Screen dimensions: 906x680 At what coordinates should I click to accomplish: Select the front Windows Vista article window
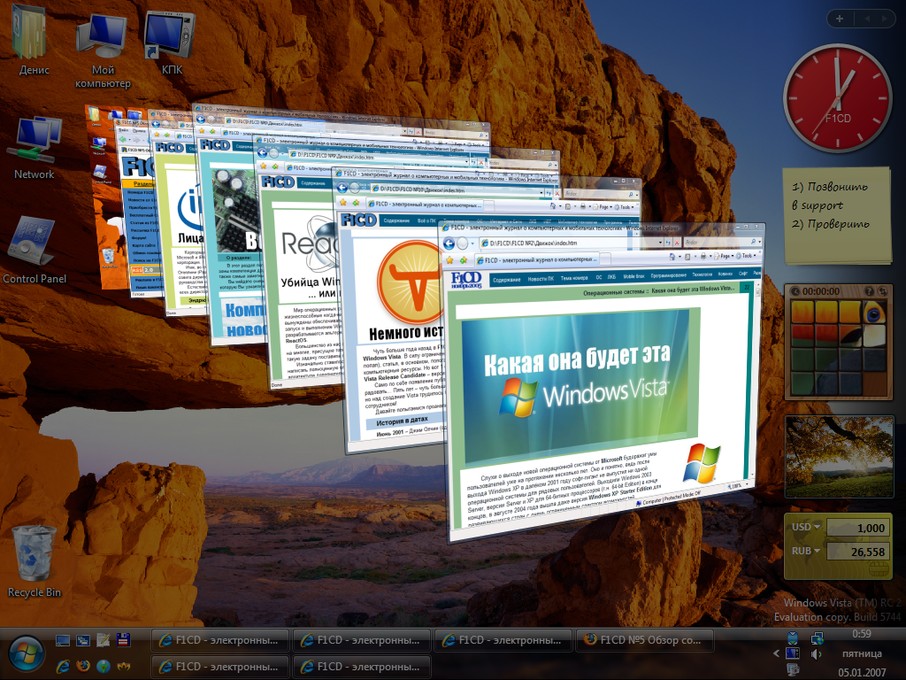[x=601, y=381]
